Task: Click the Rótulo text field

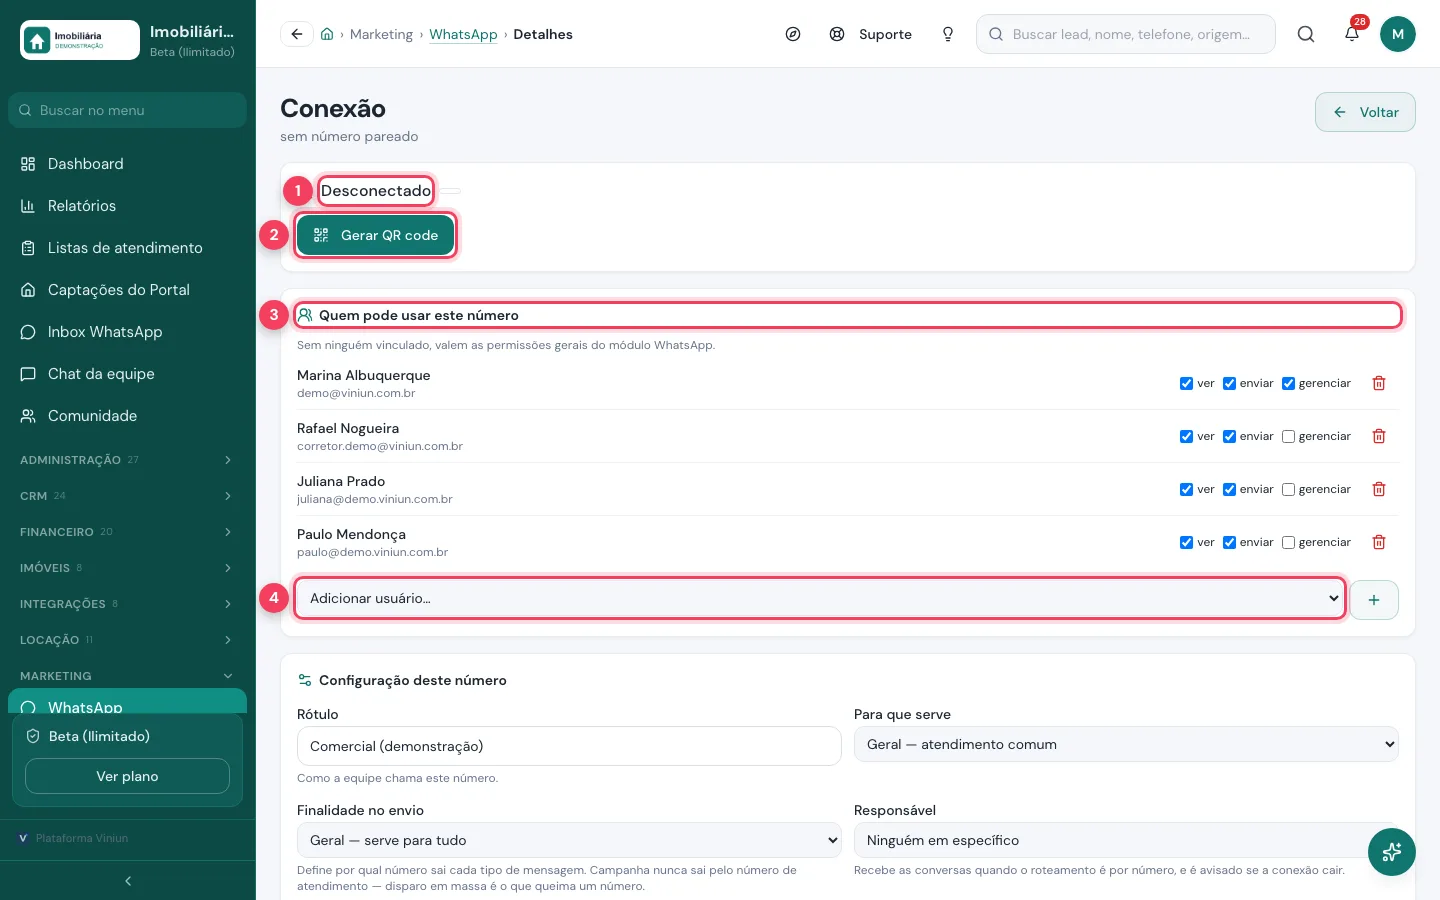Action: click(569, 746)
